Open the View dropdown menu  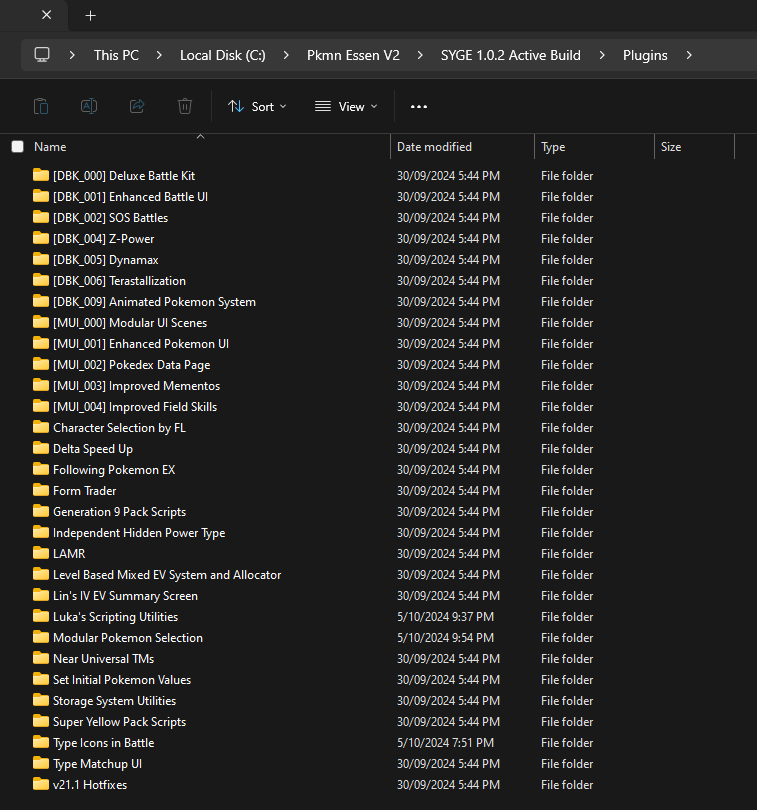[x=346, y=106]
